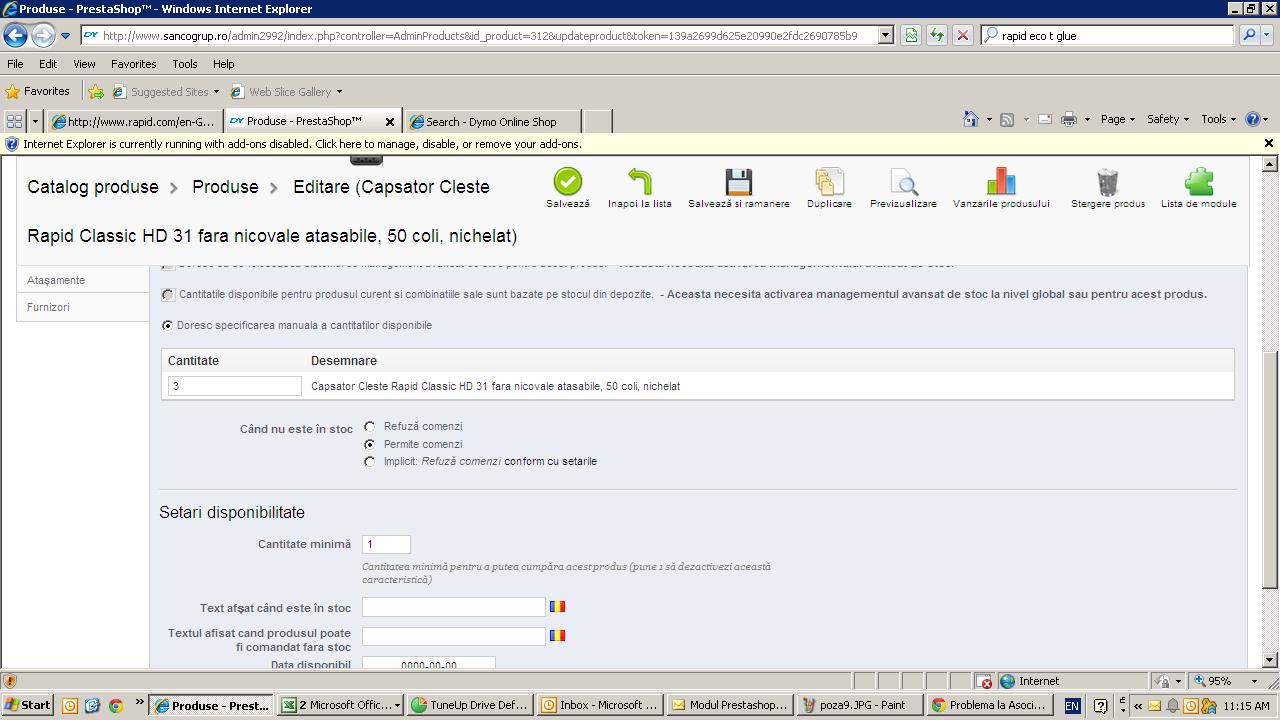
Task: Click the Cantitate minimă input field
Action: click(x=386, y=544)
